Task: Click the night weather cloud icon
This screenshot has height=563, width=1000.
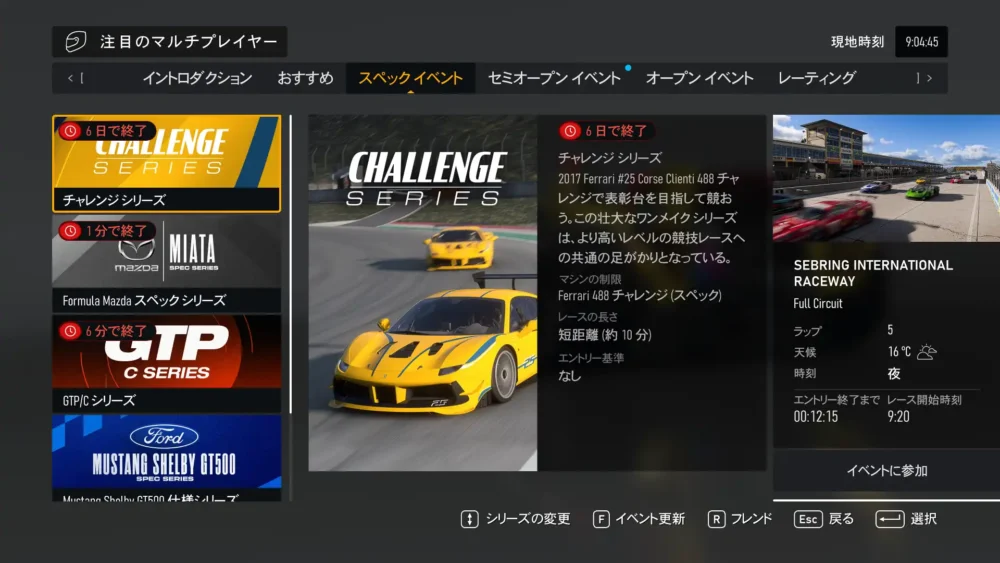Action: tap(927, 352)
